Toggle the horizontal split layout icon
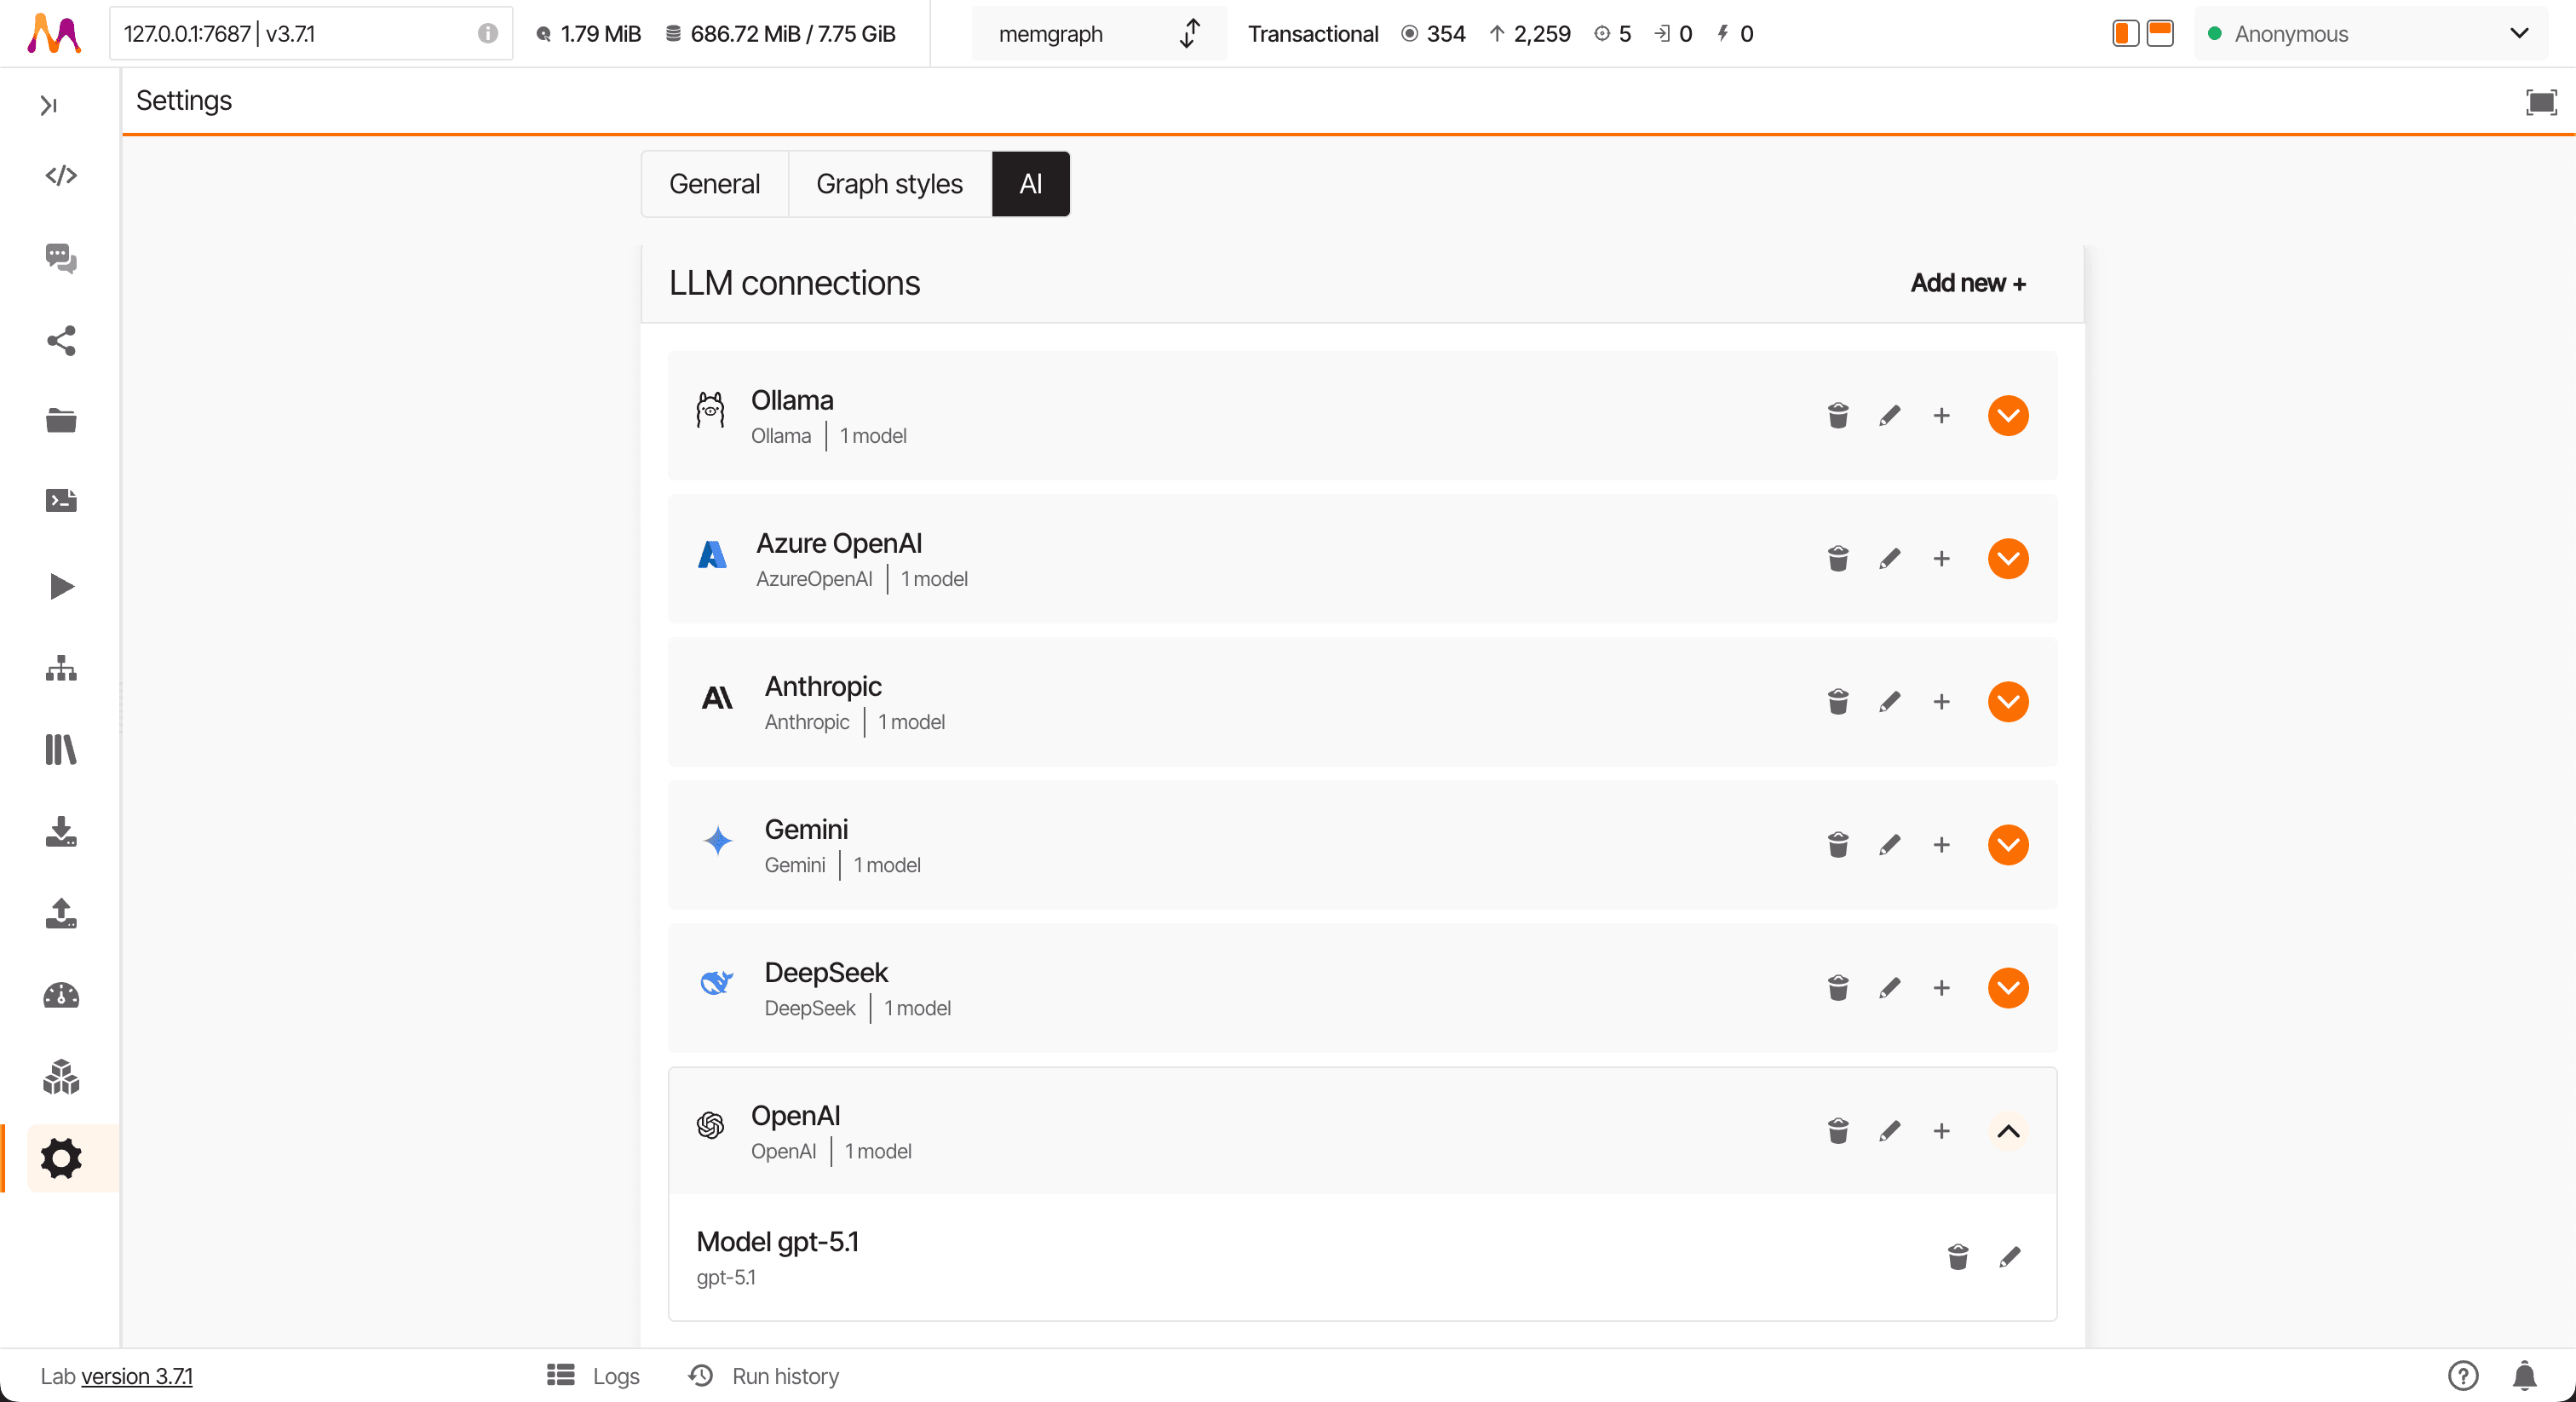The width and height of the screenshot is (2576, 1402). pos(2160,34)
